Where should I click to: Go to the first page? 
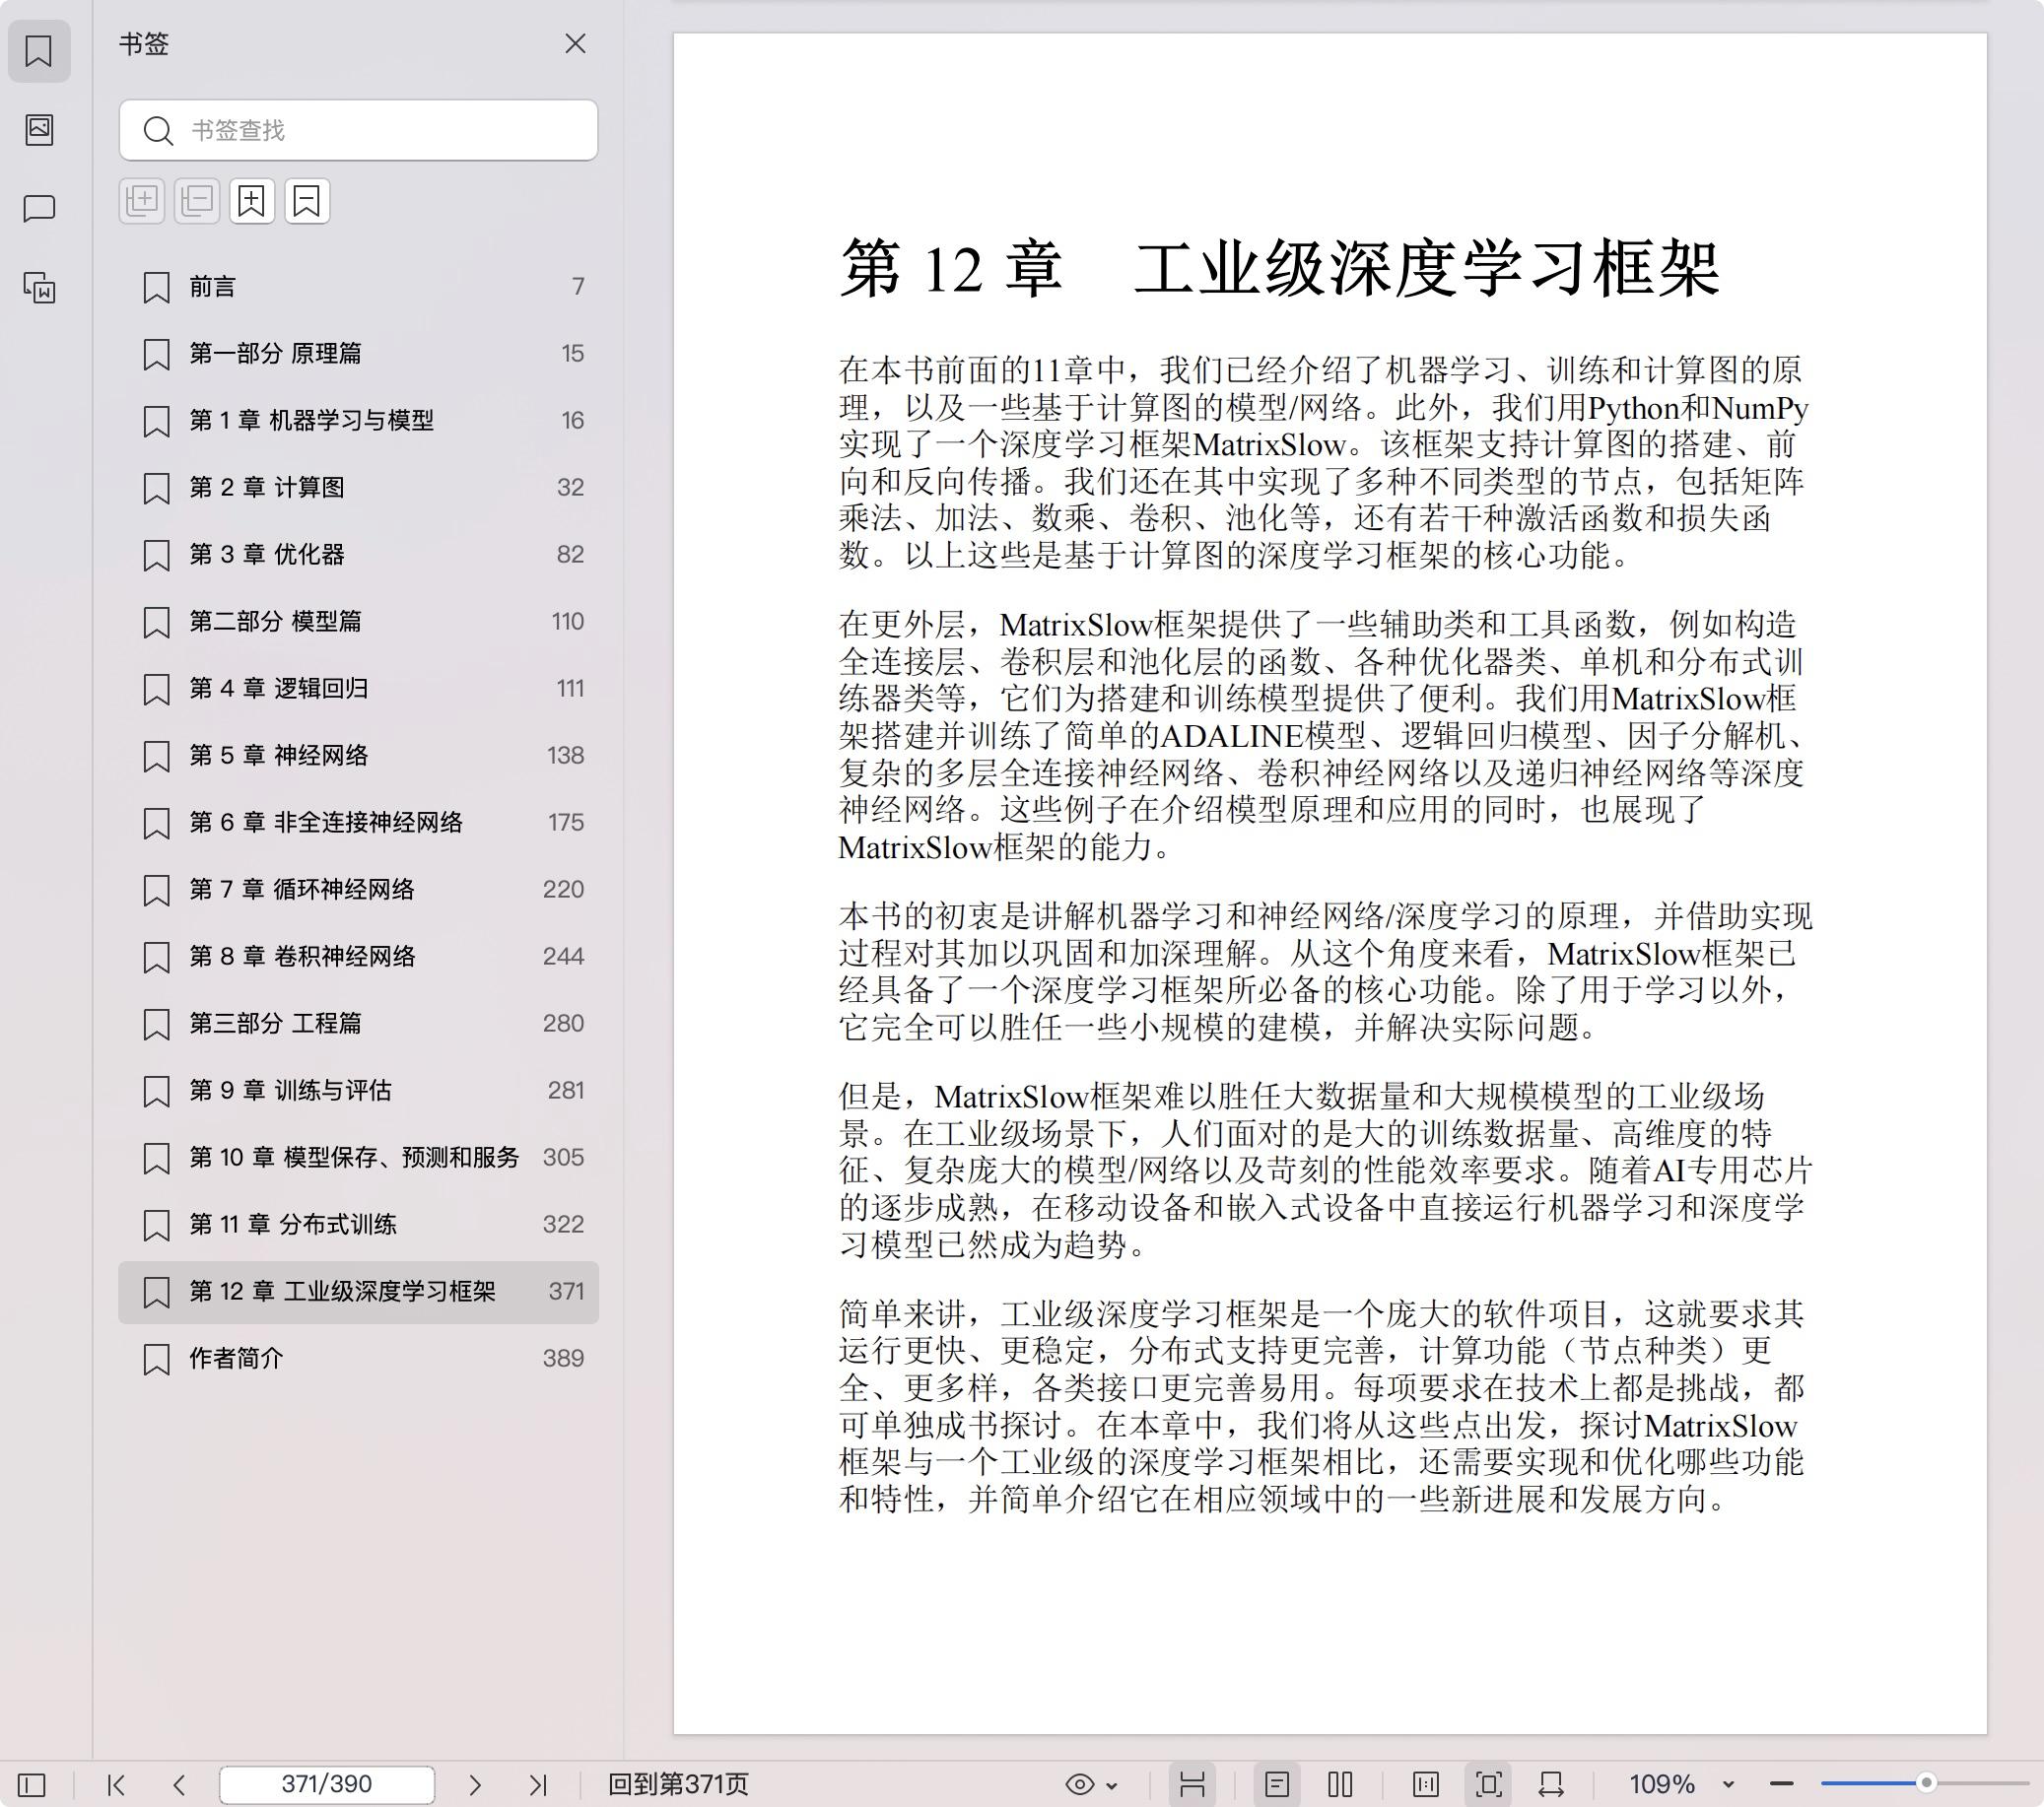click(116, 1785)
